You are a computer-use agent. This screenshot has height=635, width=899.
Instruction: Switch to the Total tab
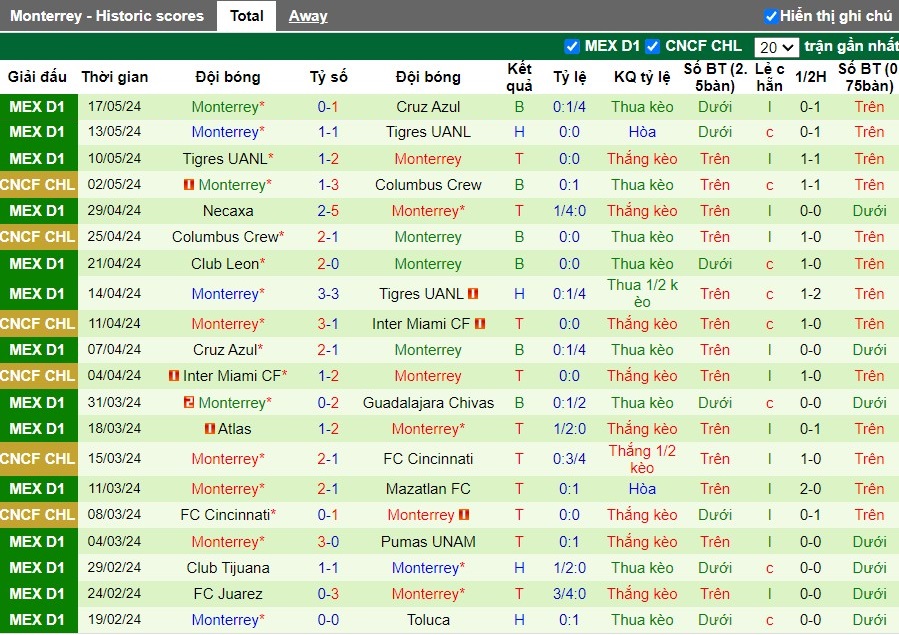tap(247, 16)
